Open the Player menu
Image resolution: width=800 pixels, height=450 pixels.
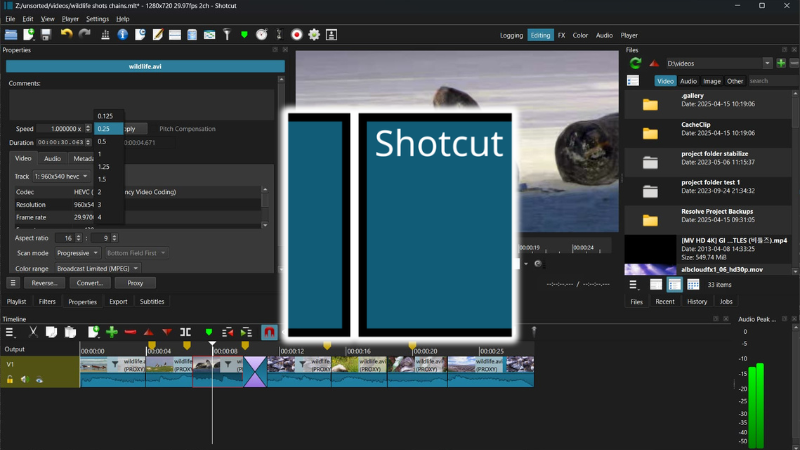tap(70, 19)
